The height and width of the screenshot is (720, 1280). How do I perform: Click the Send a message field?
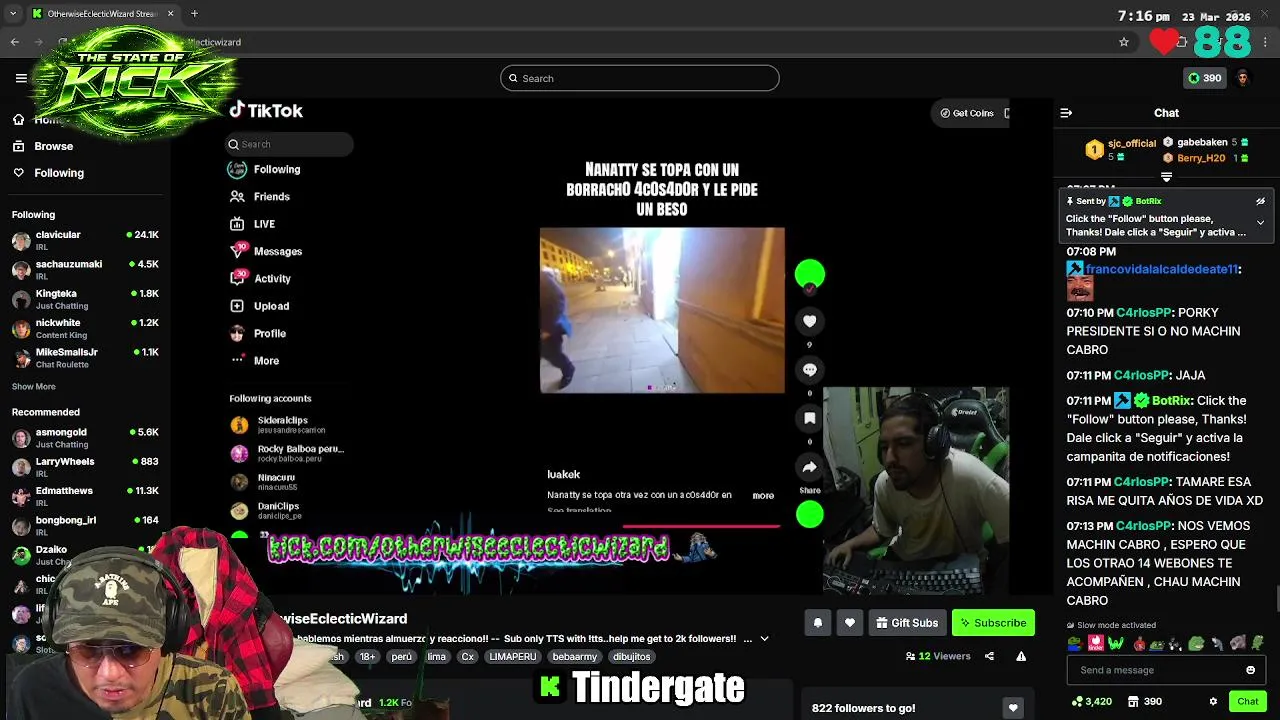click(1152, 670)
